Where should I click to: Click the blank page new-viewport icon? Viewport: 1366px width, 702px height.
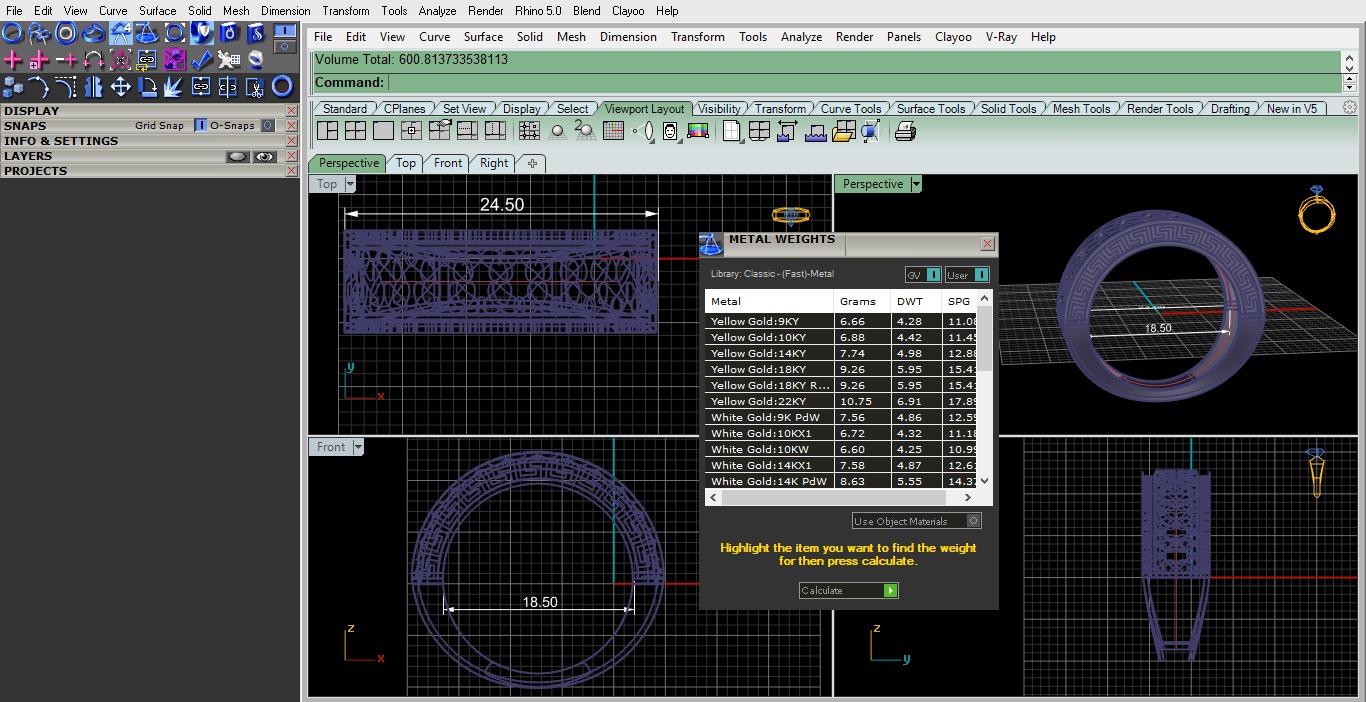coord(731,130)
